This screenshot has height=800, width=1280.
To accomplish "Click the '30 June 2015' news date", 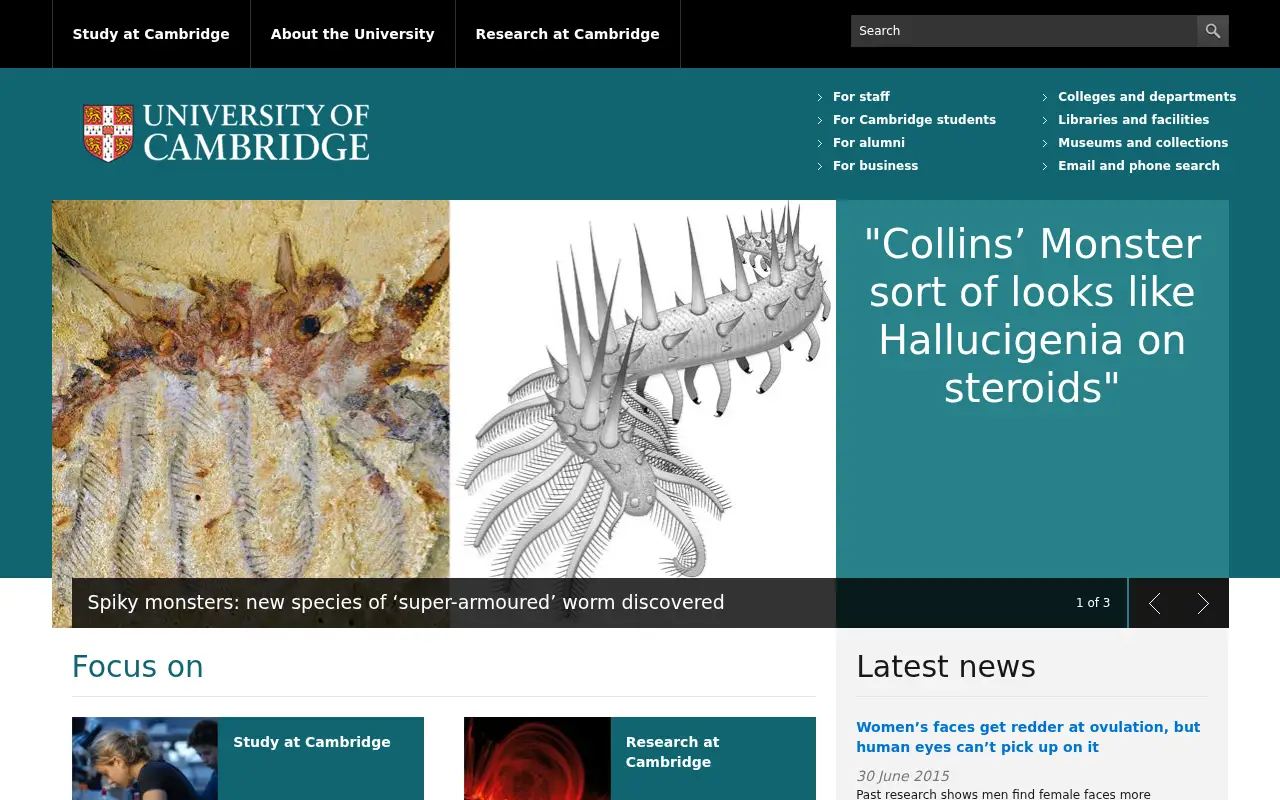I will click(902, 776).
